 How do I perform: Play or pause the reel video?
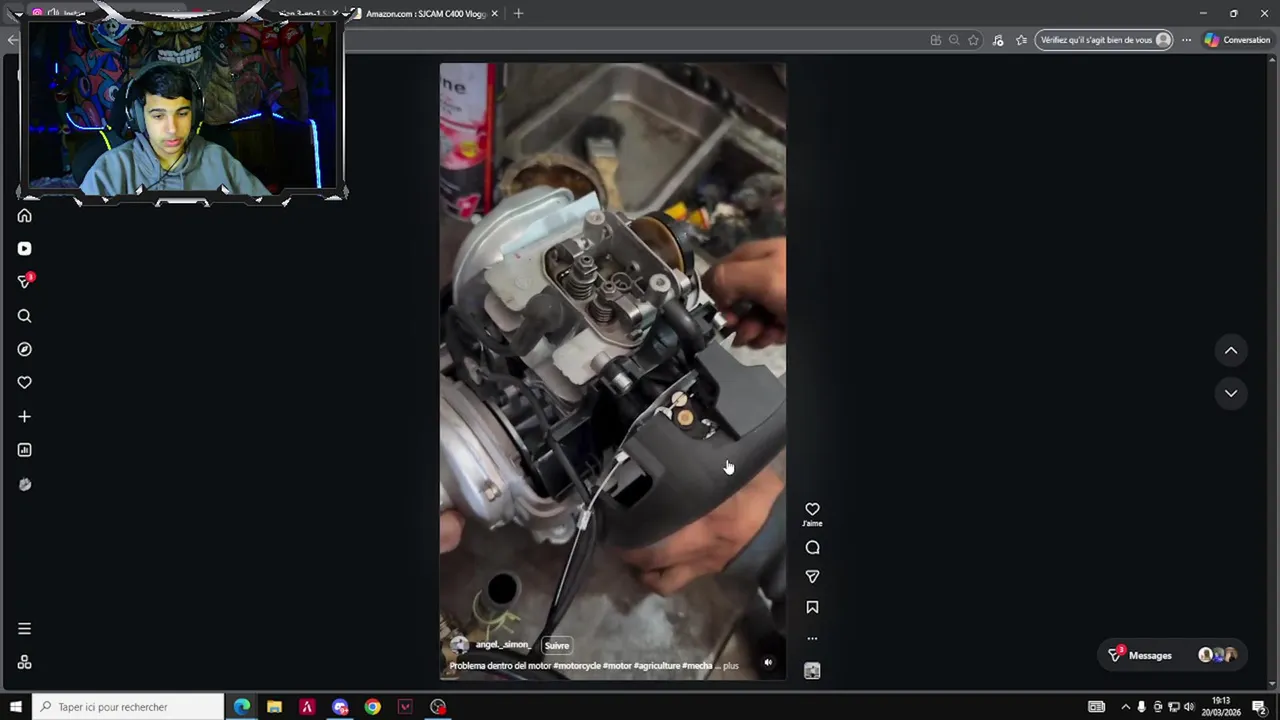pos(613,371)
